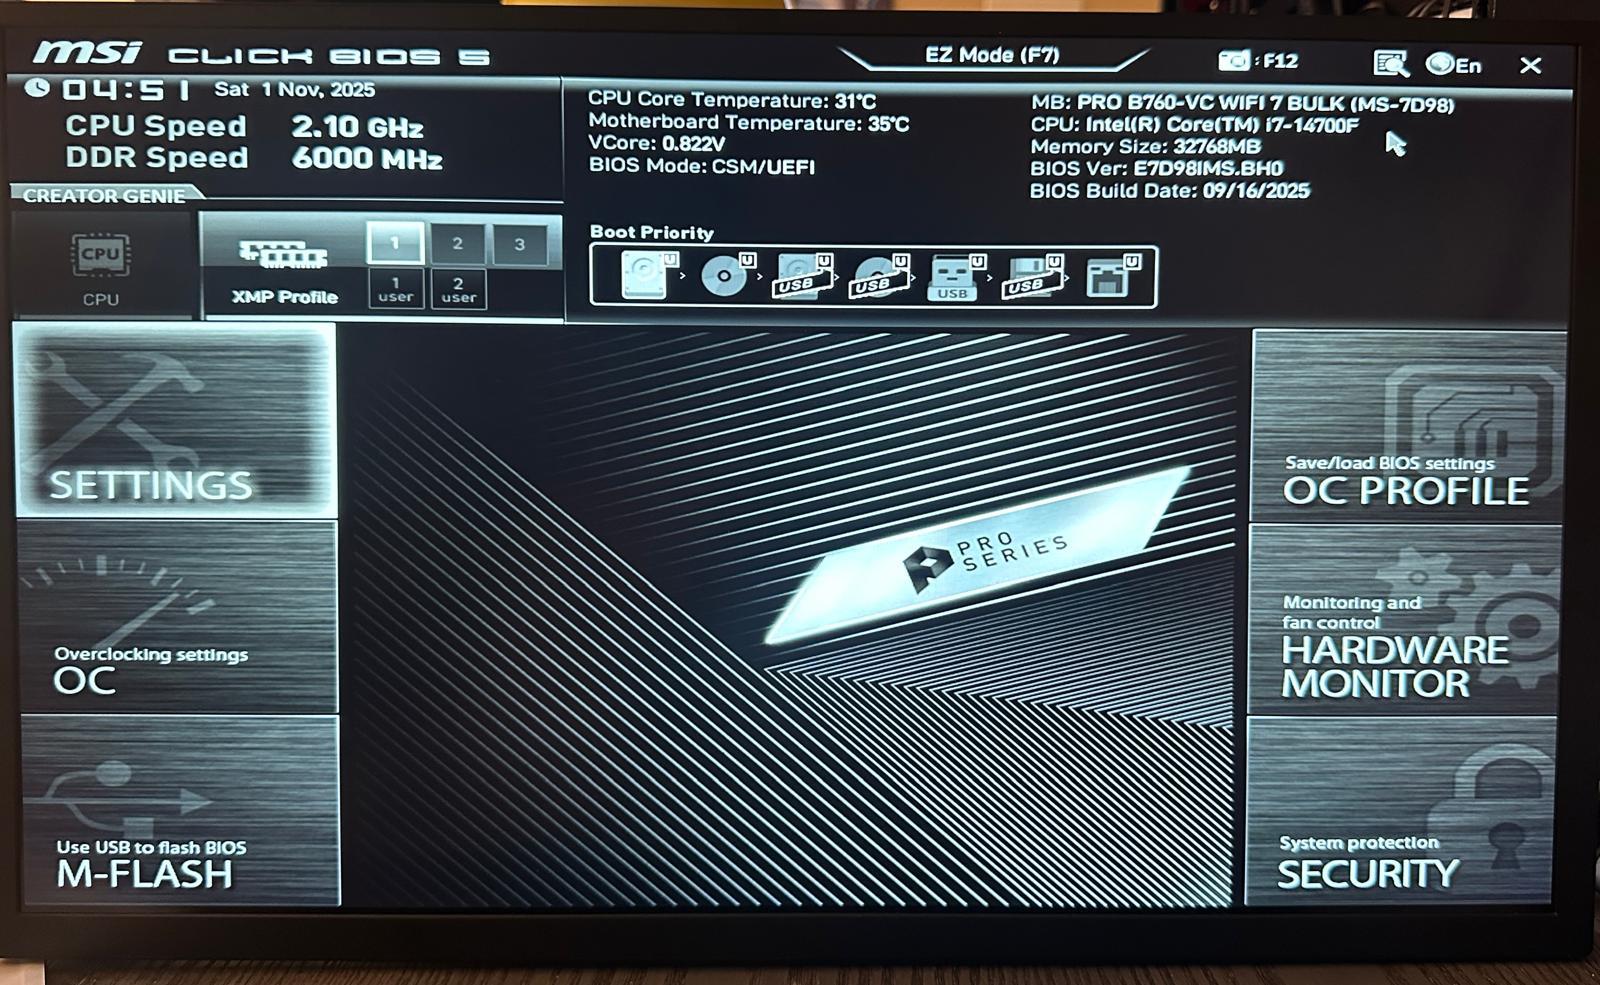The image size is (1600, 985).
Task: Switch to EZ Mode (F7)
Action: (x=992, y=55)
